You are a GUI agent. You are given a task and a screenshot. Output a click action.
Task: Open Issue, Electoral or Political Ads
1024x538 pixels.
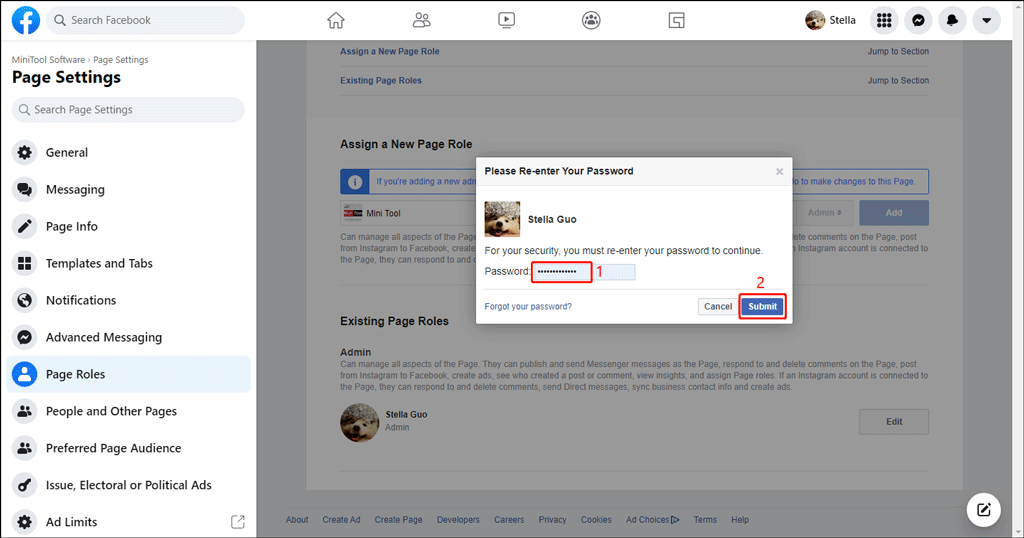pos(128,485)
